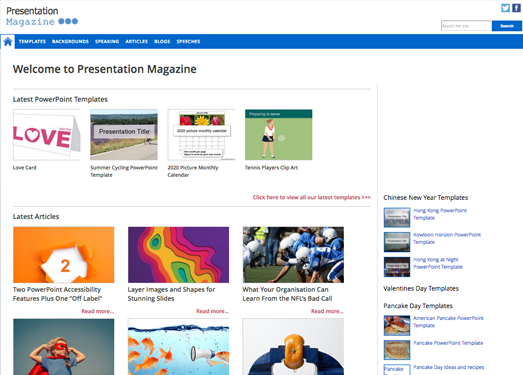This screenshot has width=523, height=375.
Task: Click Valentines Day Templates heading
Action: click(421, 288)
